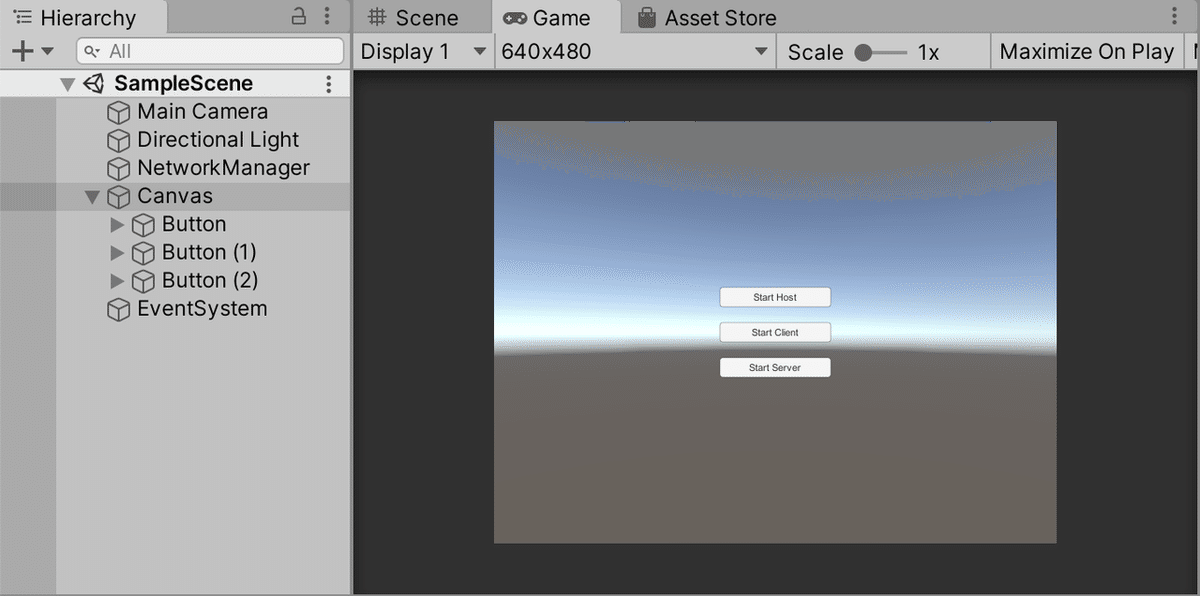This screenshot has width=1200, height=596.
Task: Open the SampleScene context menu via its three-dot icon
Action: 329,83
